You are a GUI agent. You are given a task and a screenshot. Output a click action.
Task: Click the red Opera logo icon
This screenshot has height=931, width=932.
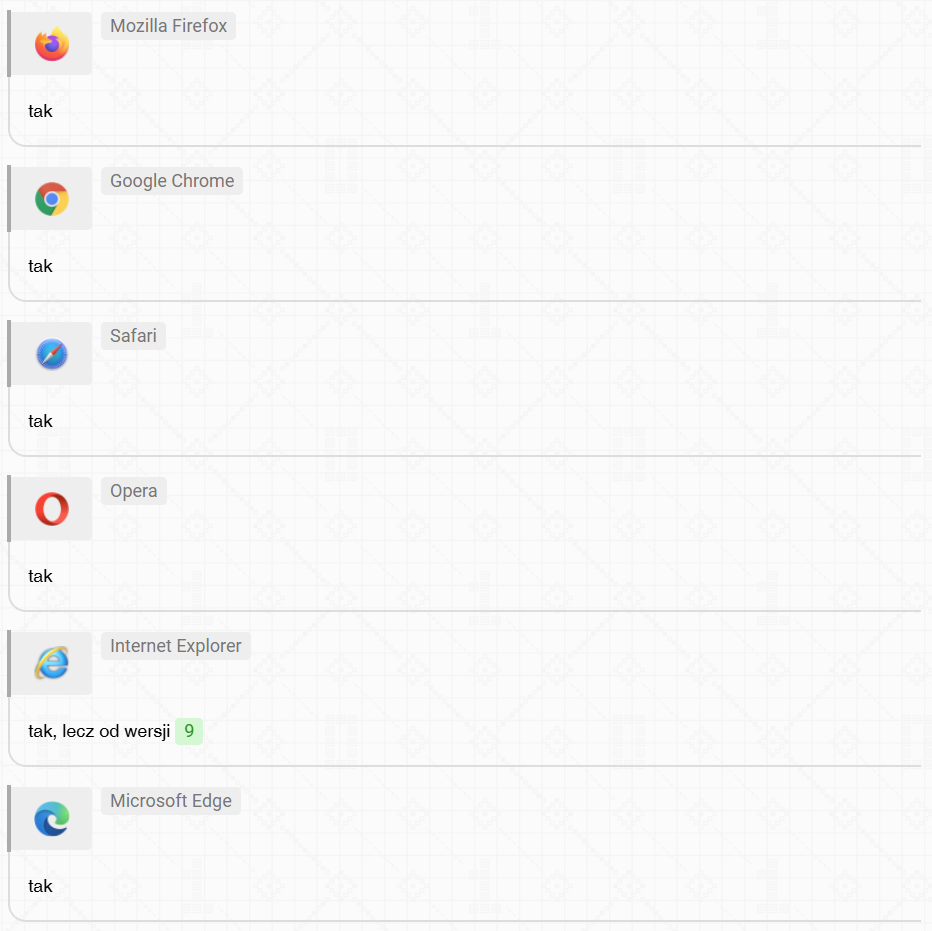point(52,509)
